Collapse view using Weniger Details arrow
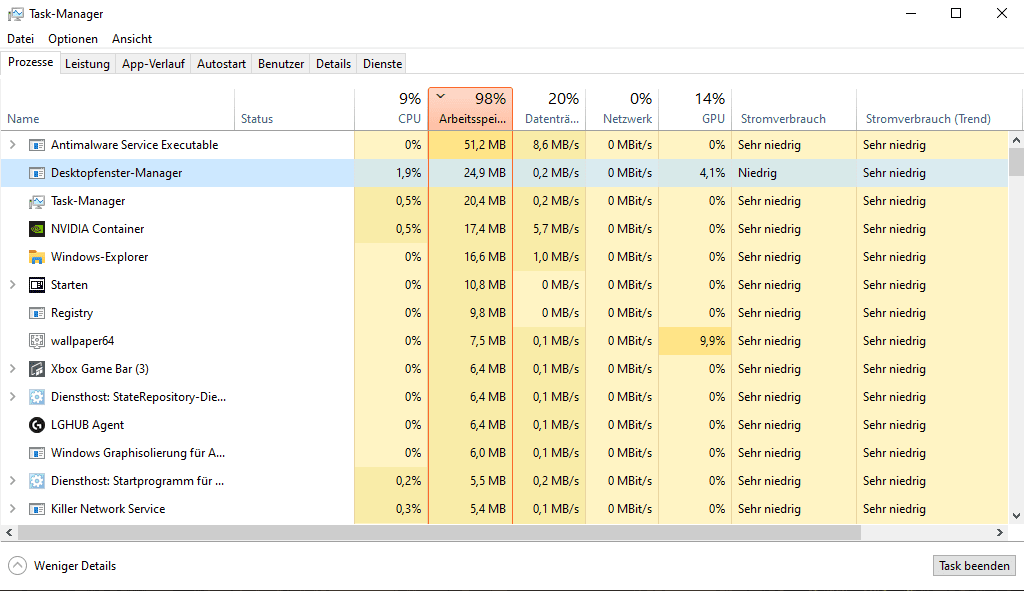This screenshot has width=1024, height=591. click(x=17, y=566)
